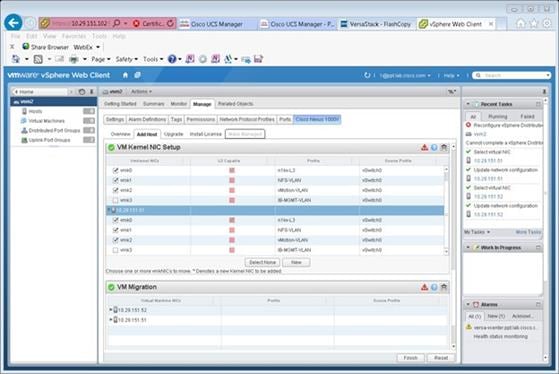The height and width of the screenshot is (374, 559).
Task: Collapse the Recent Tasks panel
Action: point(468,104)
